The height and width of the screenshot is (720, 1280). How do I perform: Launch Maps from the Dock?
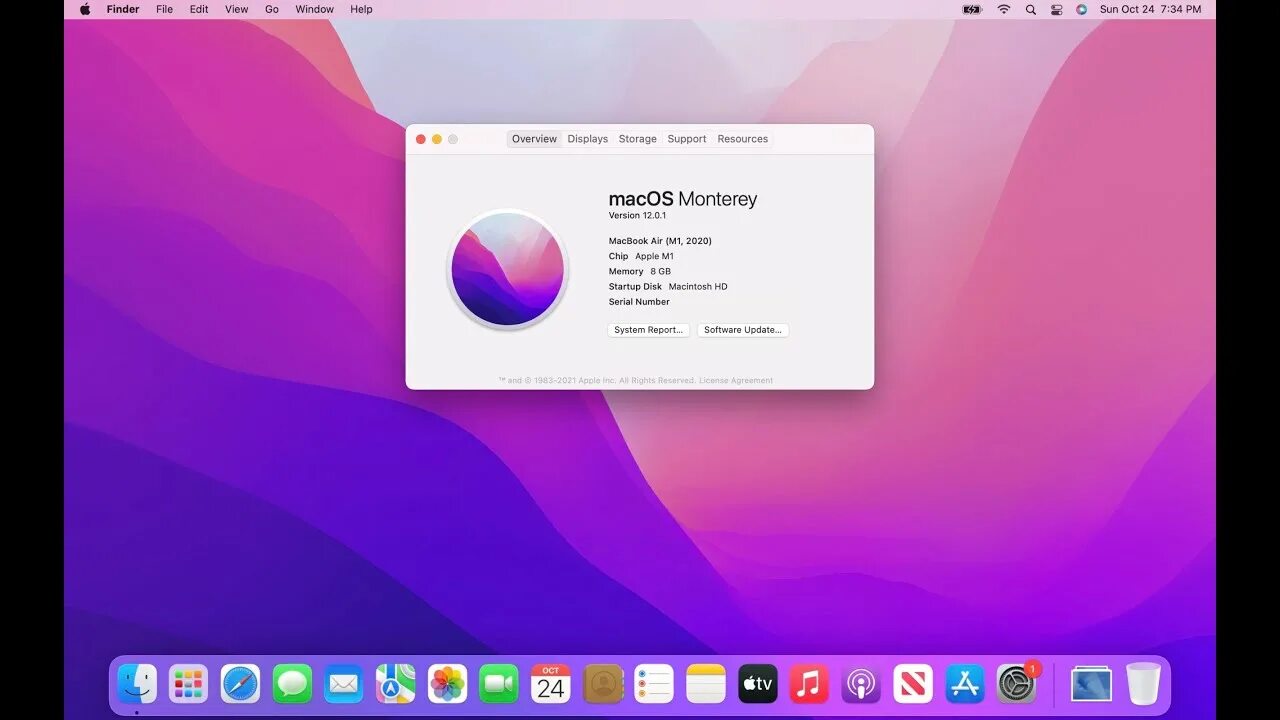point(395,684)
